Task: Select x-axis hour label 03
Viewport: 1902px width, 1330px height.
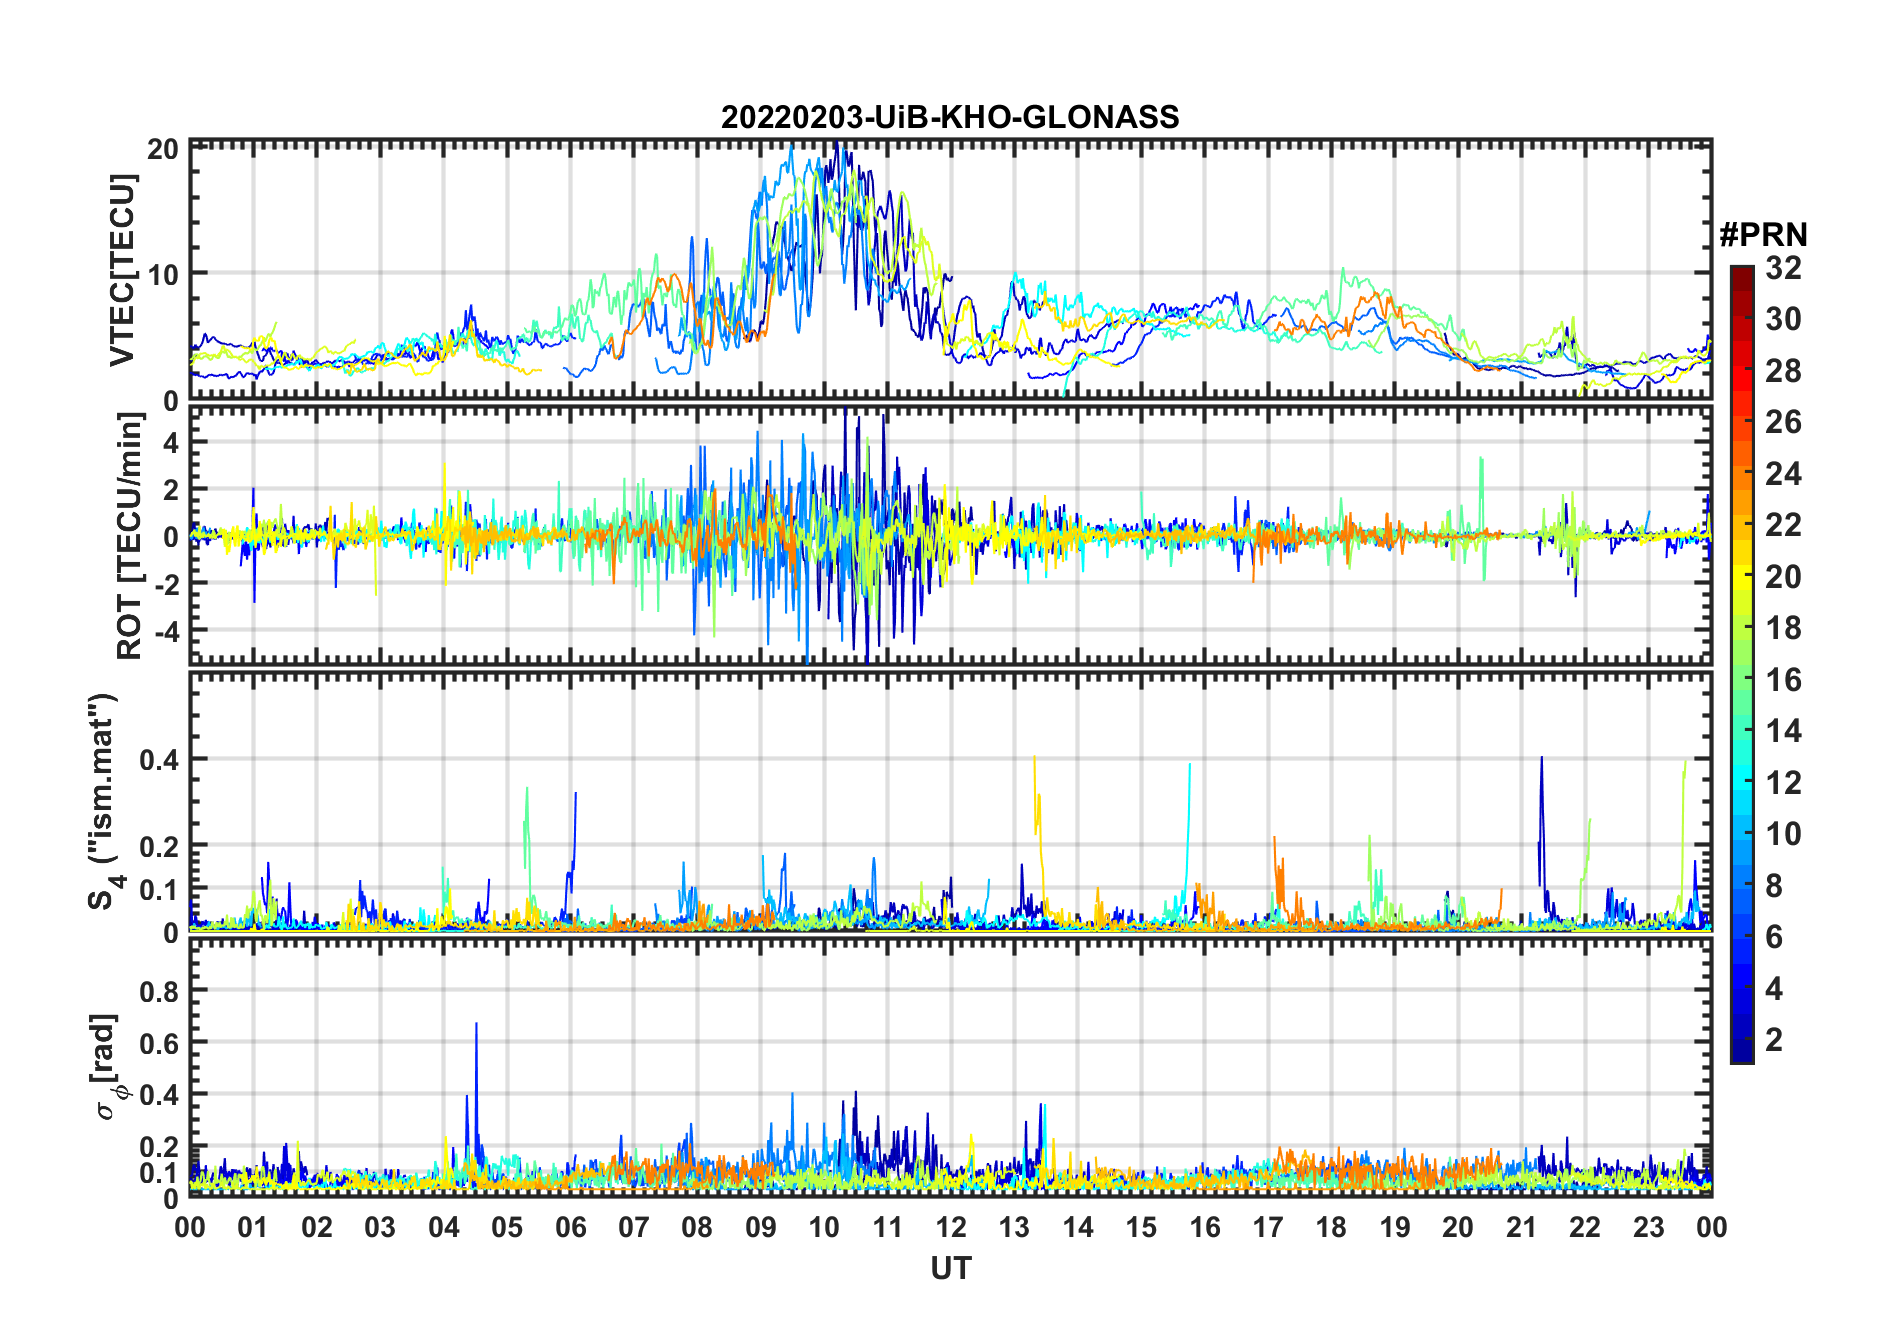Action: coord(380,1227)
